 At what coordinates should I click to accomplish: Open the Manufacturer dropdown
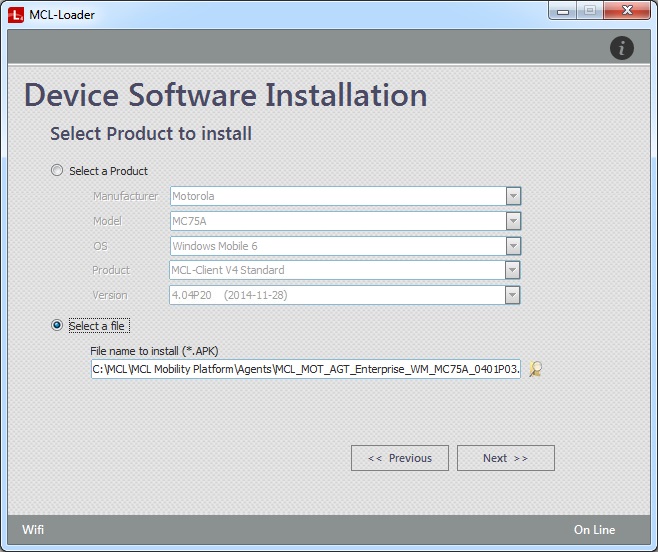click(x=513, y=196)
